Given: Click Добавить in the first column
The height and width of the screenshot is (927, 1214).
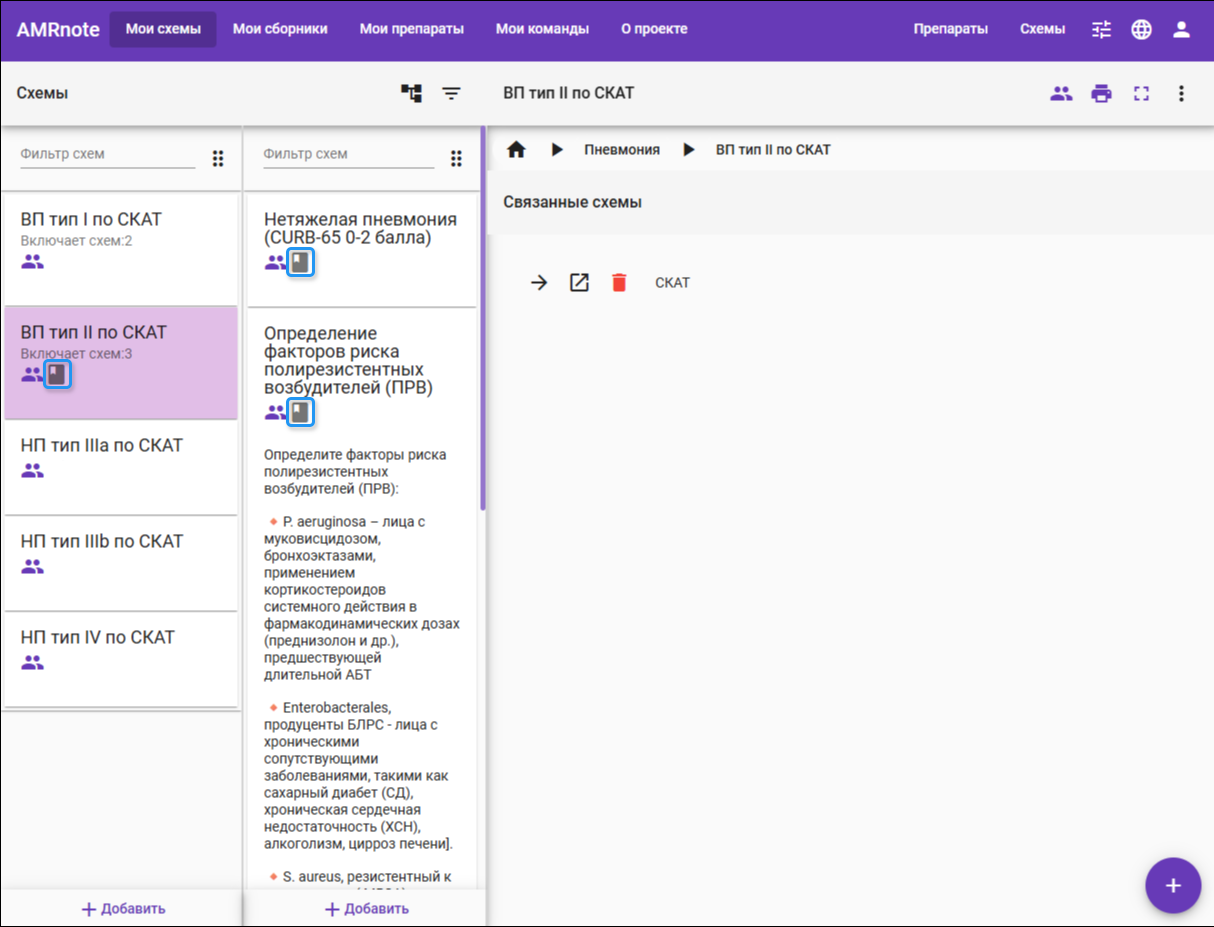Looking at the screenshot, I should 122,909.
